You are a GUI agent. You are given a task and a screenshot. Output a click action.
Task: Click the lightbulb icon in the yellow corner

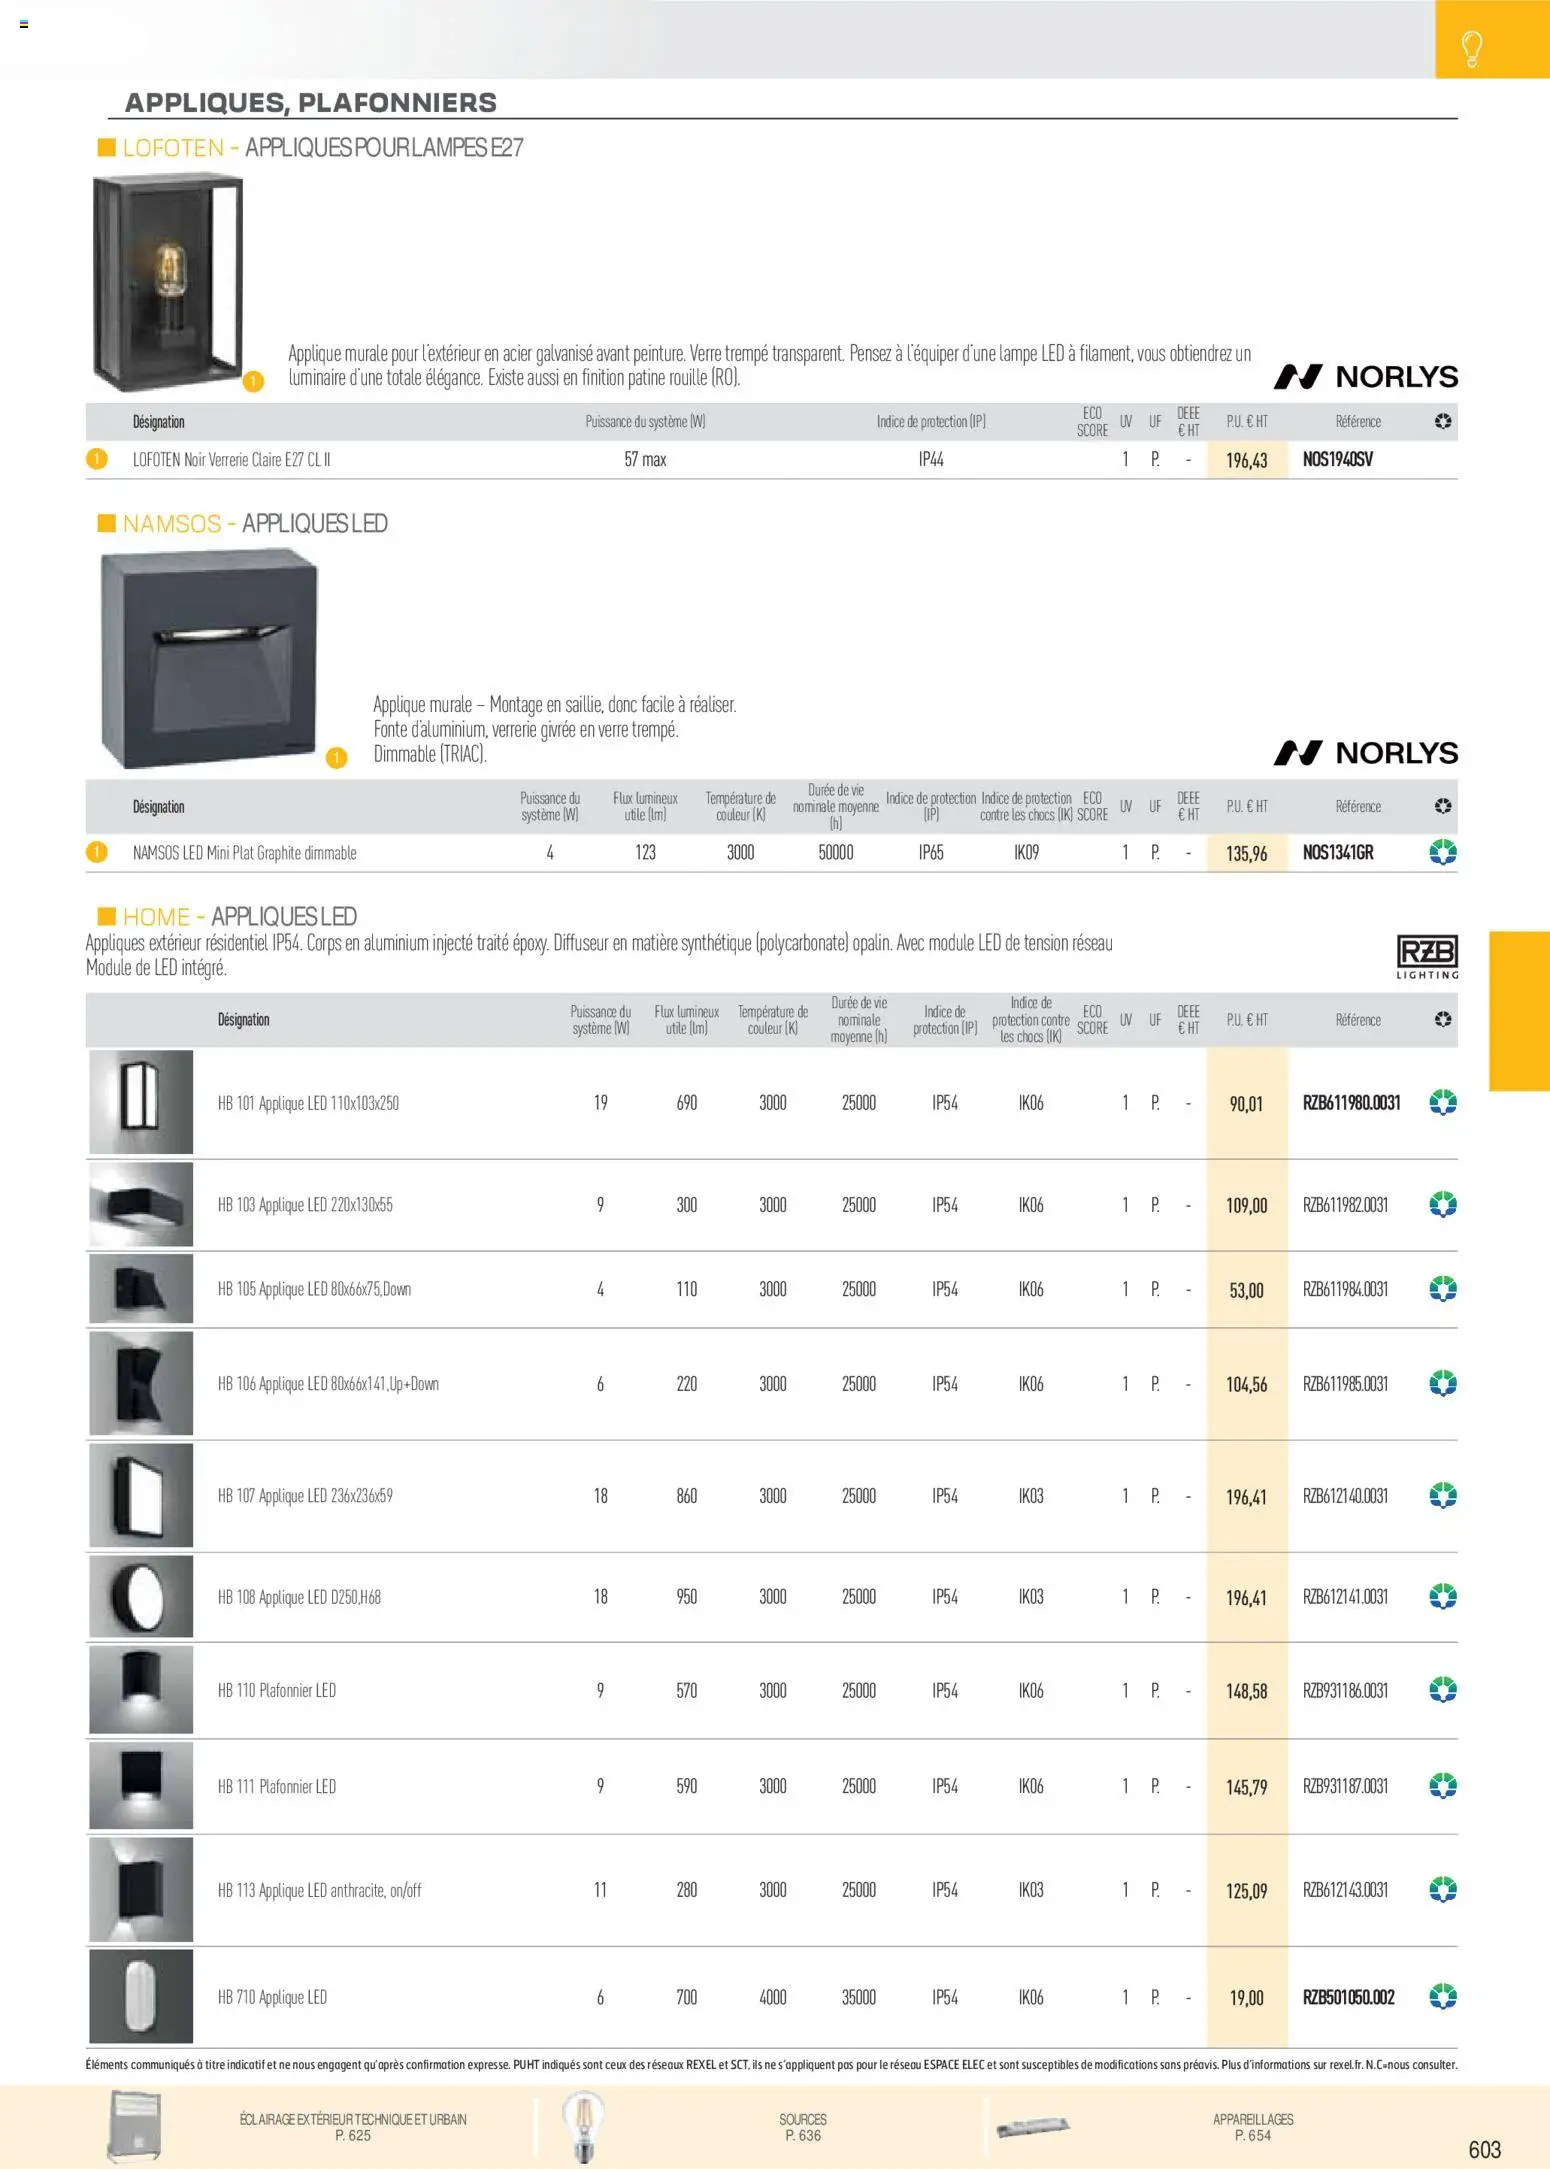pyautogui.click(x=1471, y=47)
